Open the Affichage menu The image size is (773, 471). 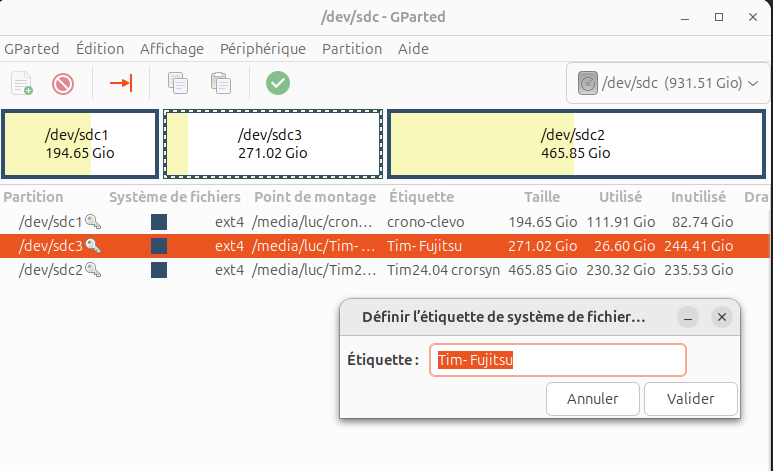click(x=172, y=48)
